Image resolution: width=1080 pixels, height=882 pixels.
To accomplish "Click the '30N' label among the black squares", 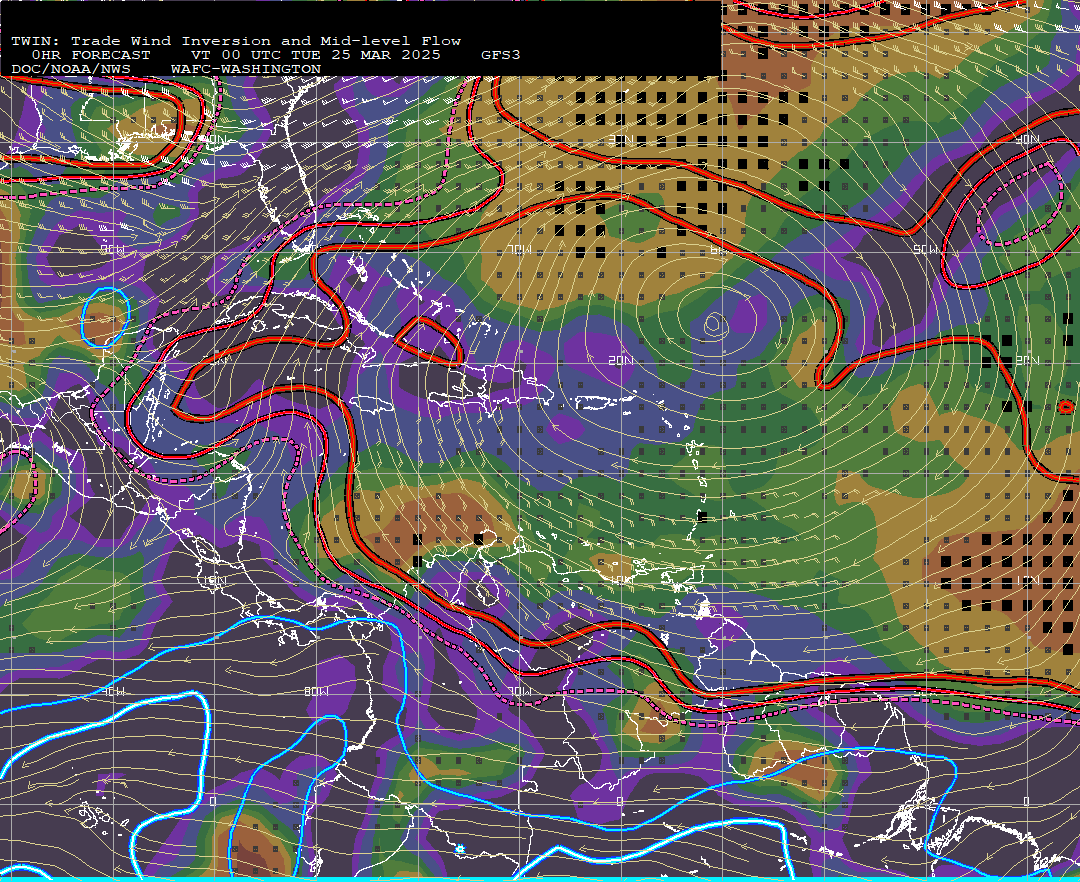I will pos(621,140).
